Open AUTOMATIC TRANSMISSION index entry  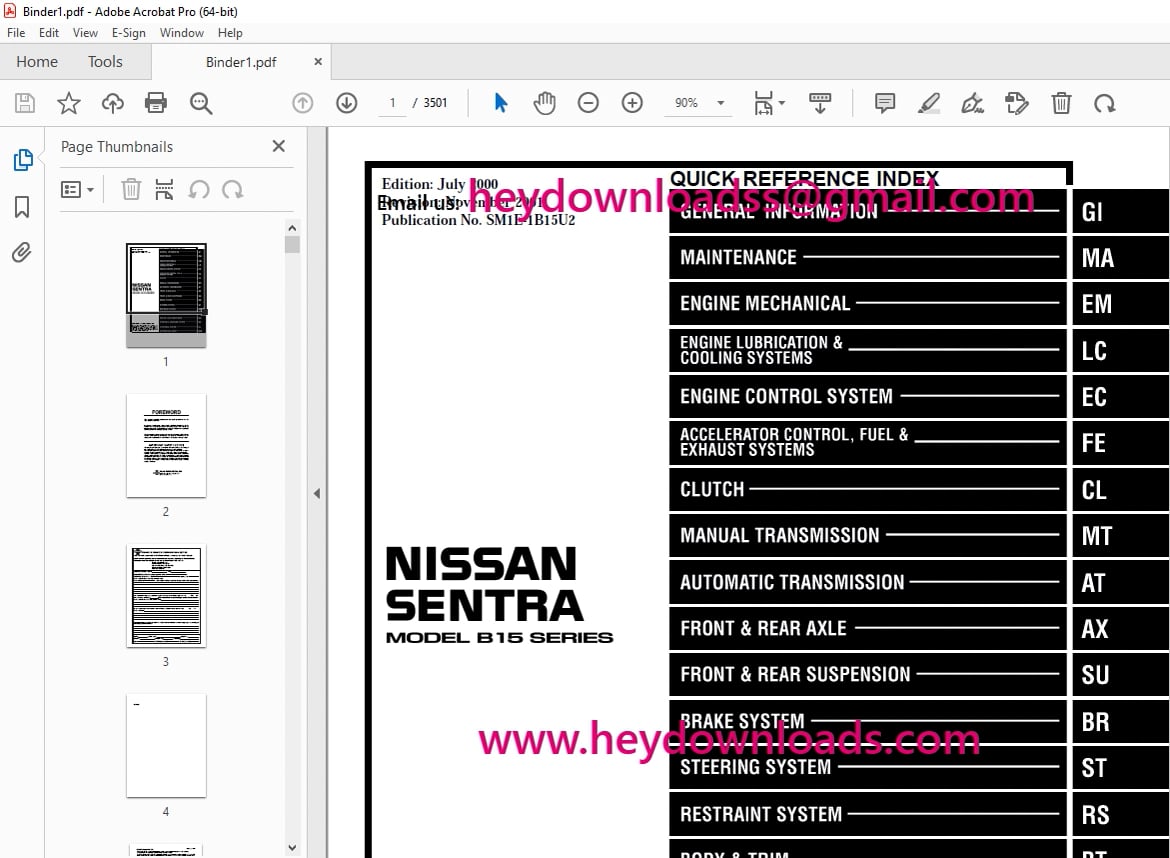click(x=868, y=582)
